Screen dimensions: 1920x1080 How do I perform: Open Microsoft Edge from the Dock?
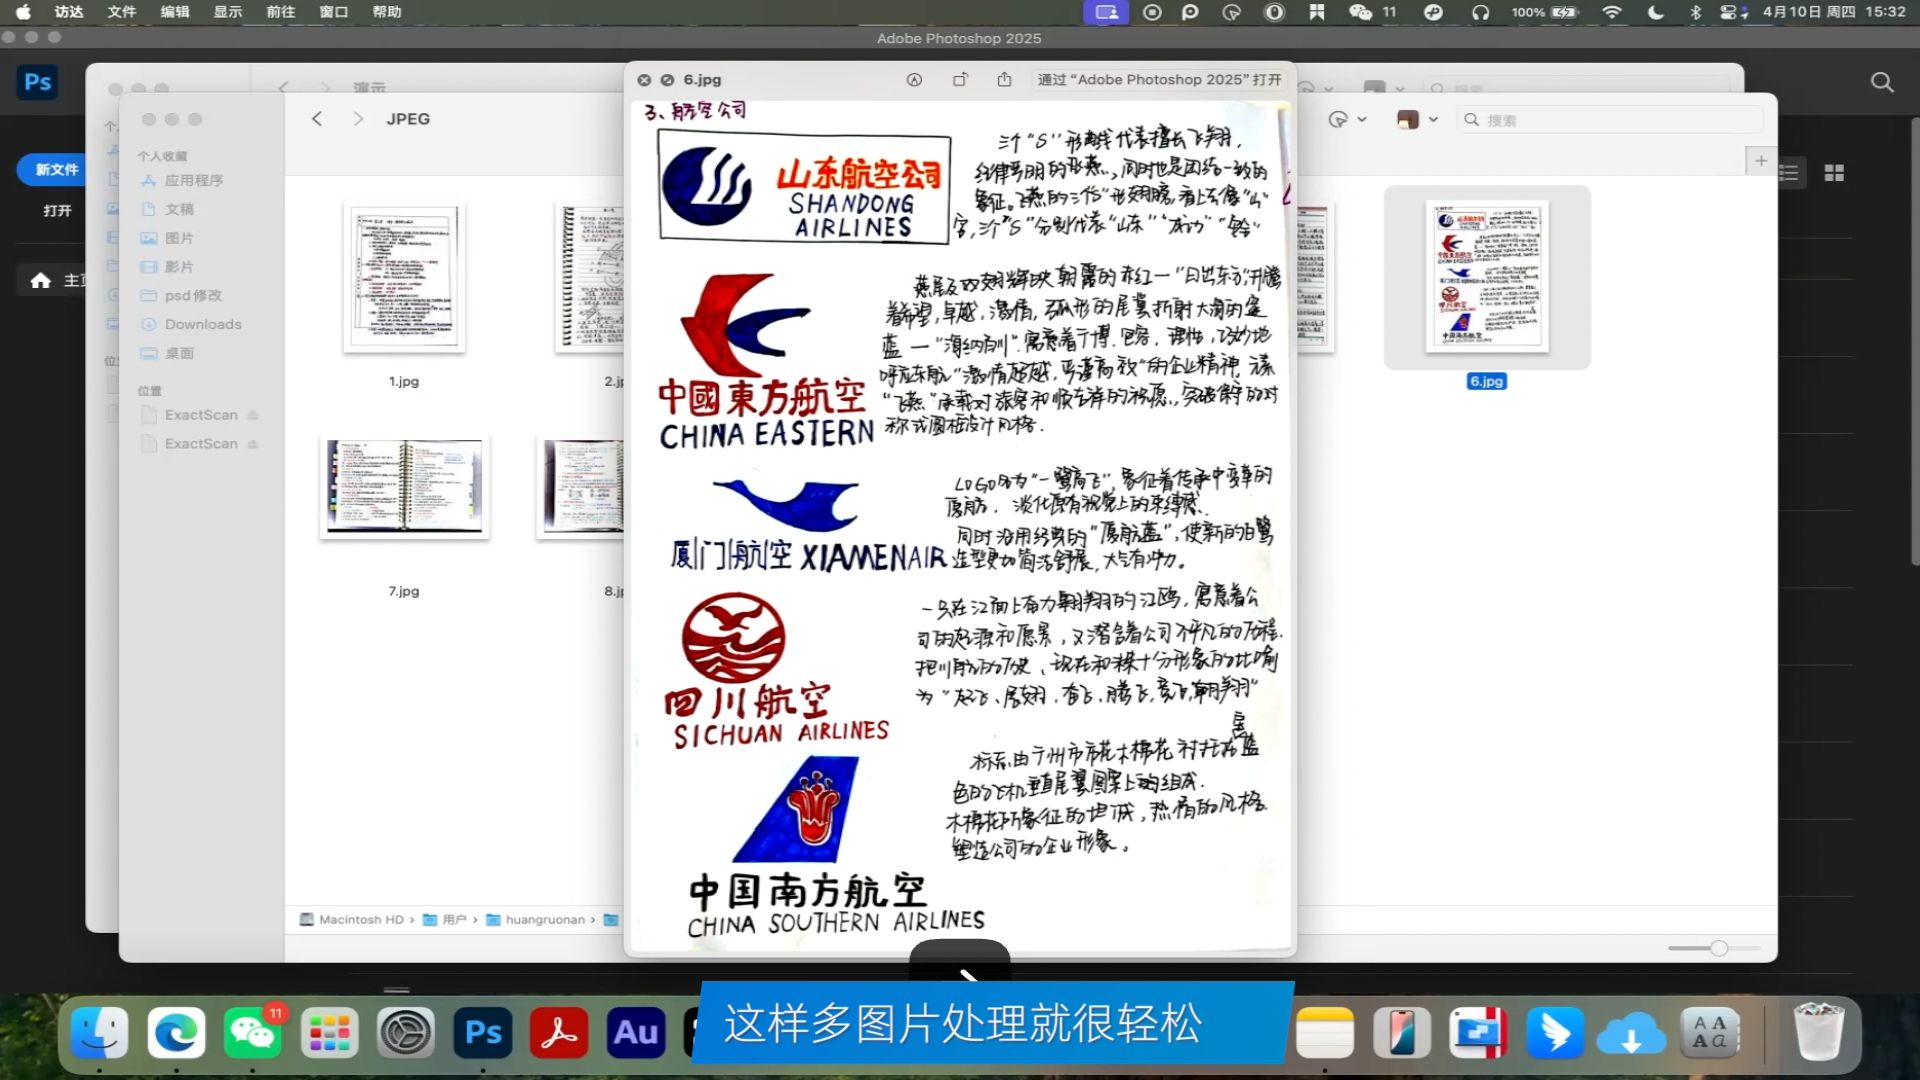coord(176,1033)
